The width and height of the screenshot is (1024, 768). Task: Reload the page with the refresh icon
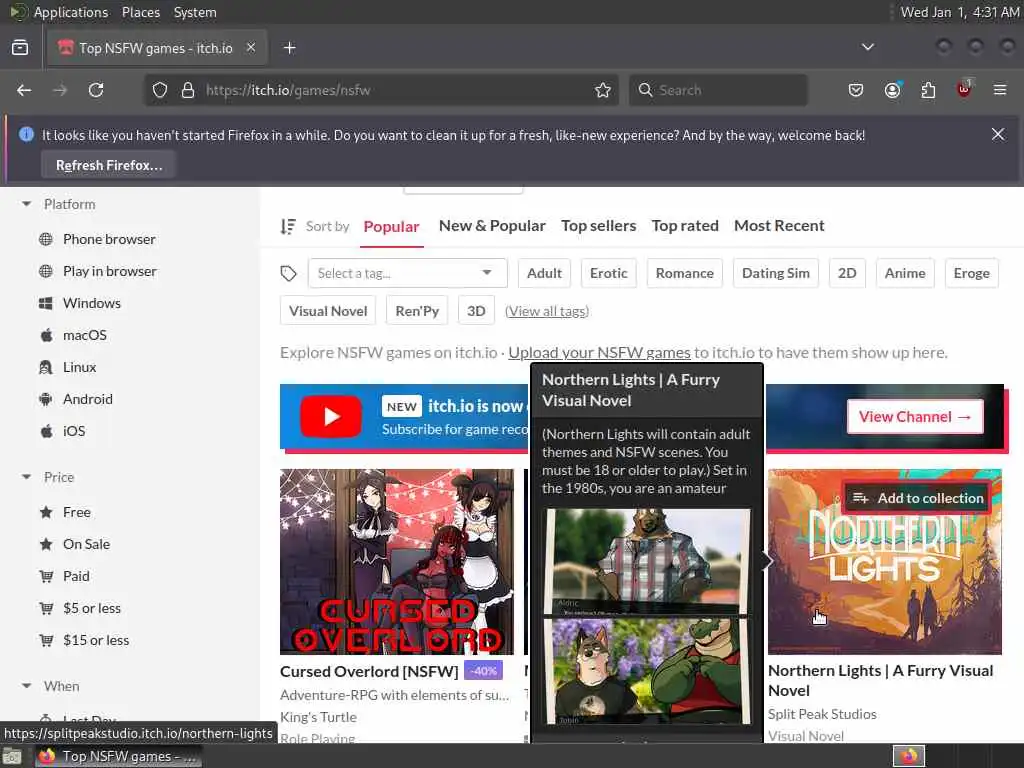point(96,90)
